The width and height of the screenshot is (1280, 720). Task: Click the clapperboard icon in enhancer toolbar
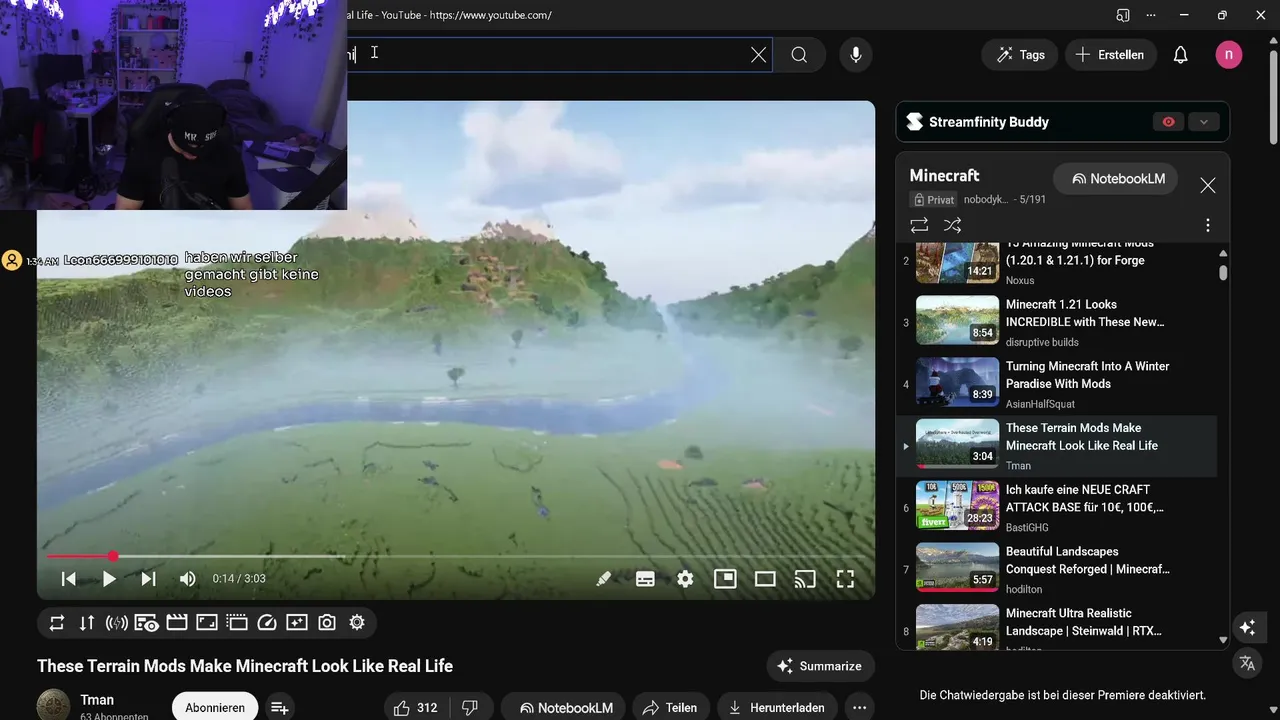[x=177, y=623]
